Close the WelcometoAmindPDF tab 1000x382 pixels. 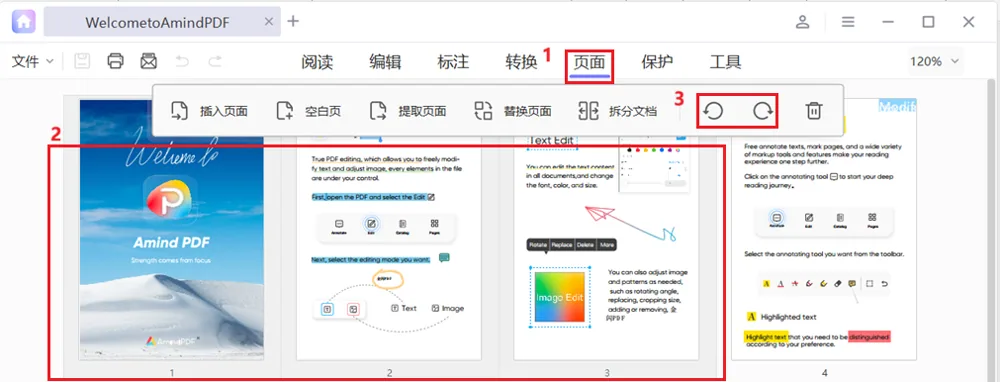coord(268,22)
